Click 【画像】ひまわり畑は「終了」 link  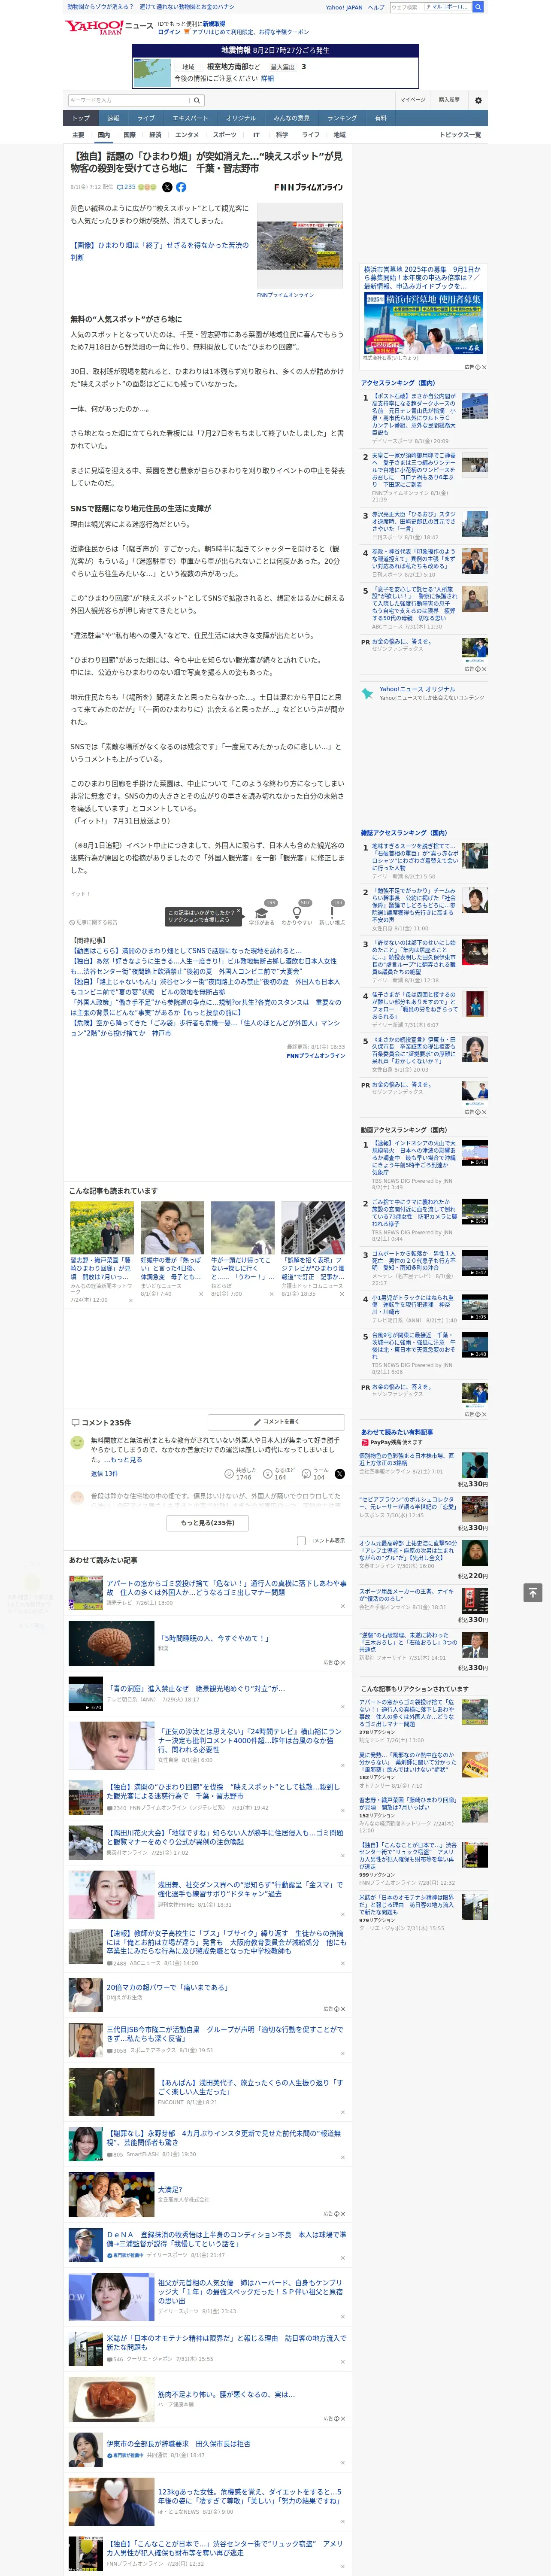tap(159, 251)
